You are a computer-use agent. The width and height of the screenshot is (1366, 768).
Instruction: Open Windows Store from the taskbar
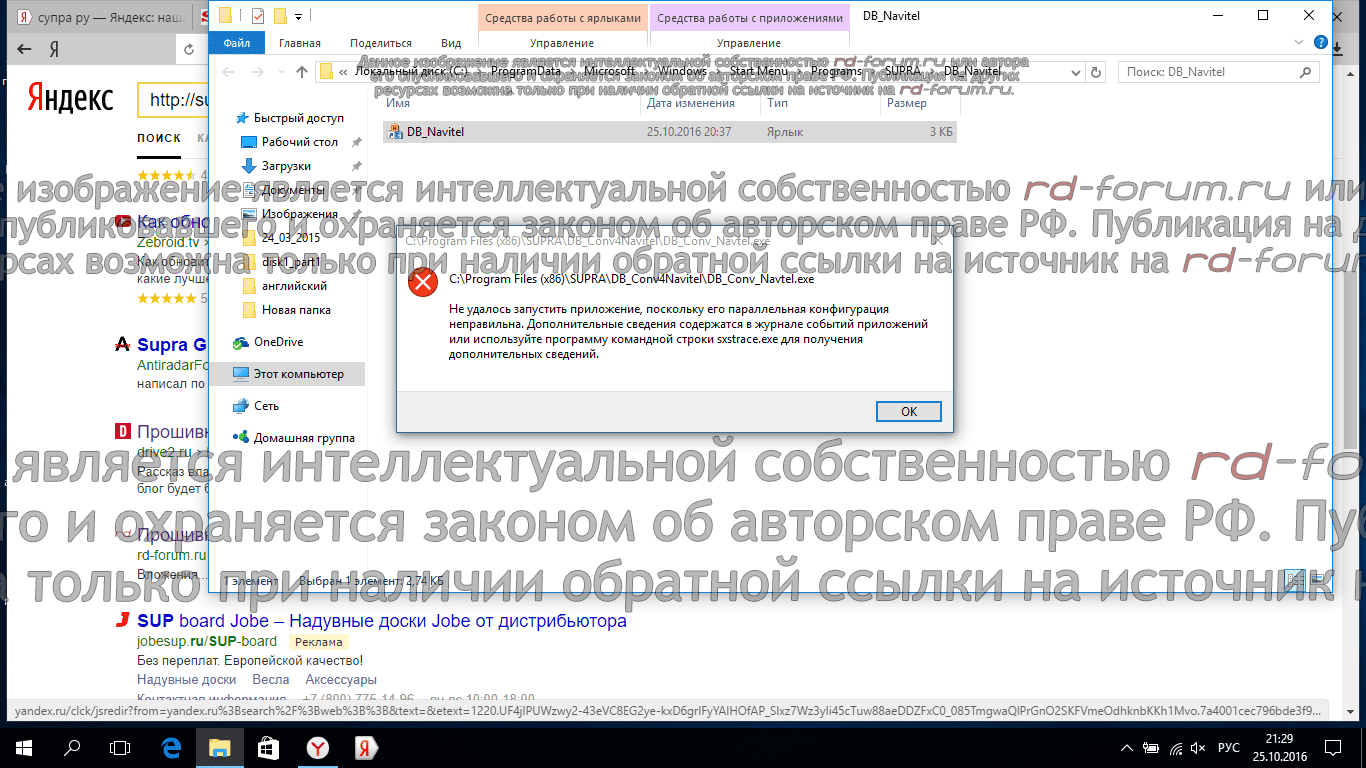pyautogui.click(x=267, y=747)
